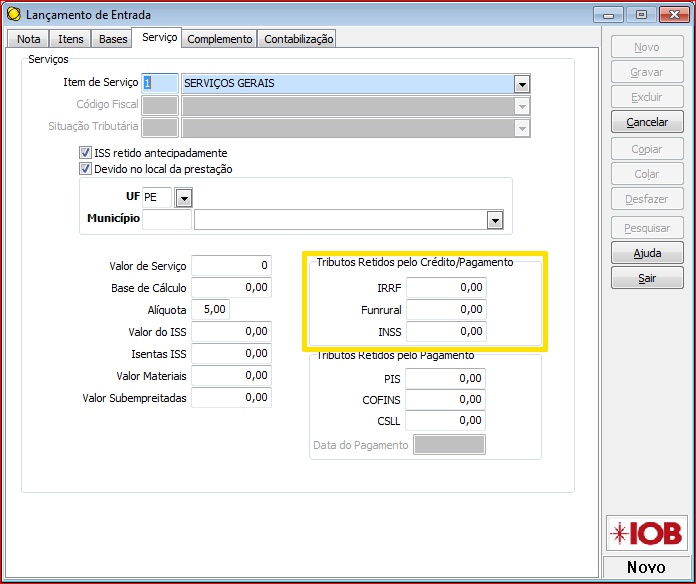The width and height of the screenshot is (696, 584).
Task: Click the IOB logo
Action: (647, 533)
